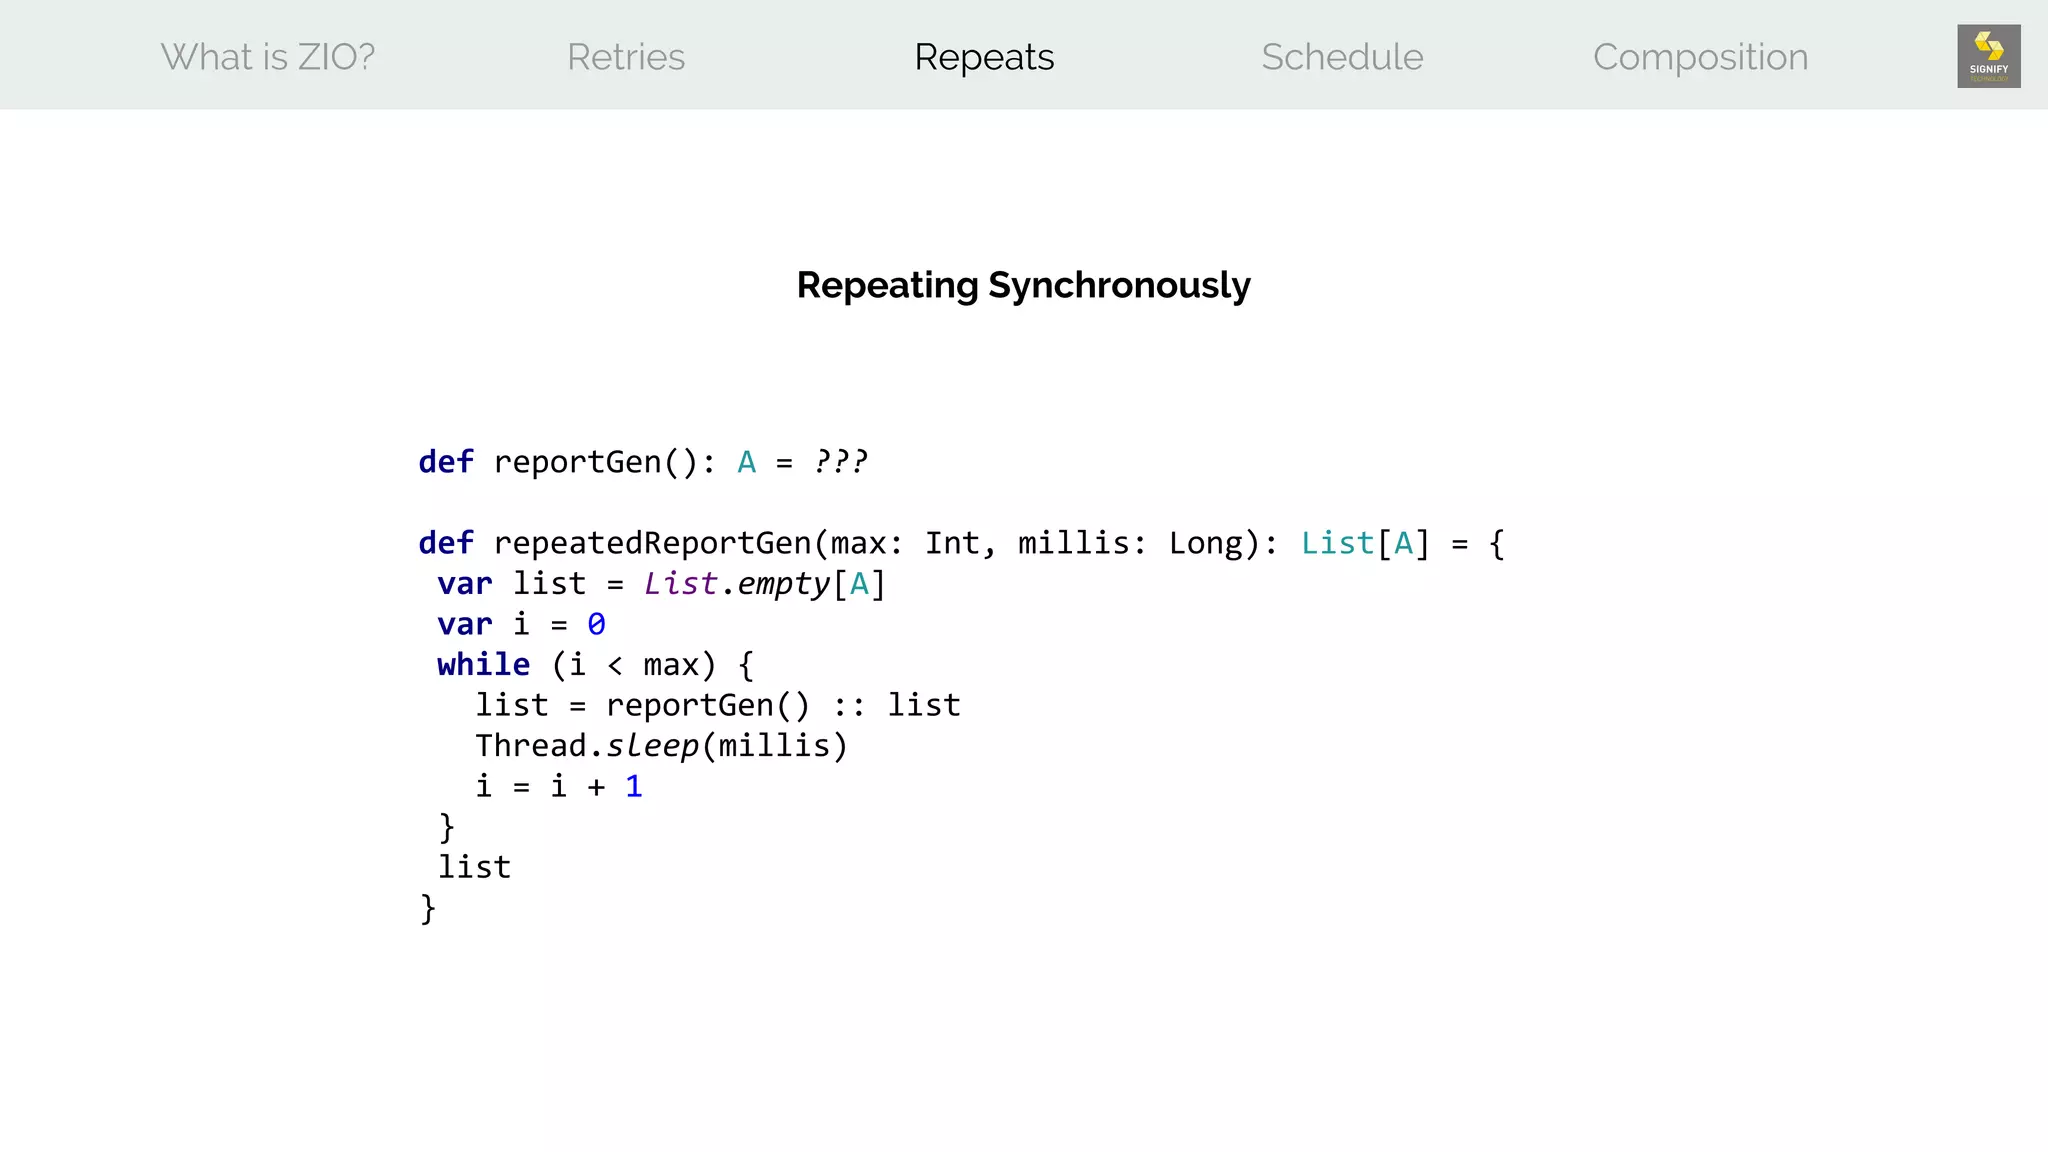Click the "Thread.sleep(millis)" line
This screenshot has width=2048, height=1152.
click(x=661, y=746)
